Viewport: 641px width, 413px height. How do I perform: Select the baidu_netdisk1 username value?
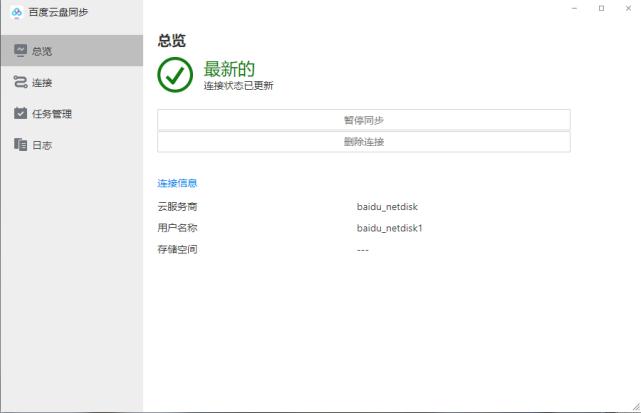tap(390, 228)
